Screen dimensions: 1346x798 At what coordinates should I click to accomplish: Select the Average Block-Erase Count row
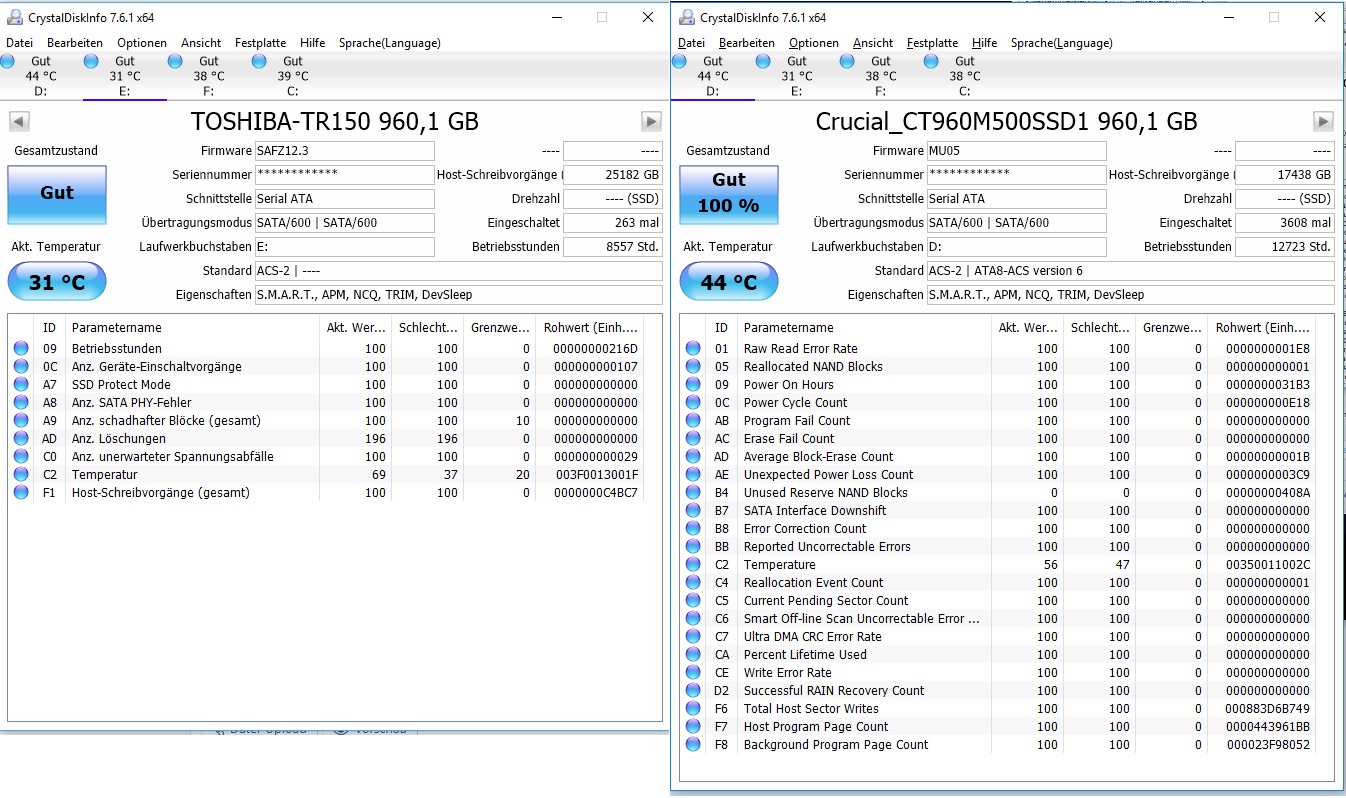[998, 457]
